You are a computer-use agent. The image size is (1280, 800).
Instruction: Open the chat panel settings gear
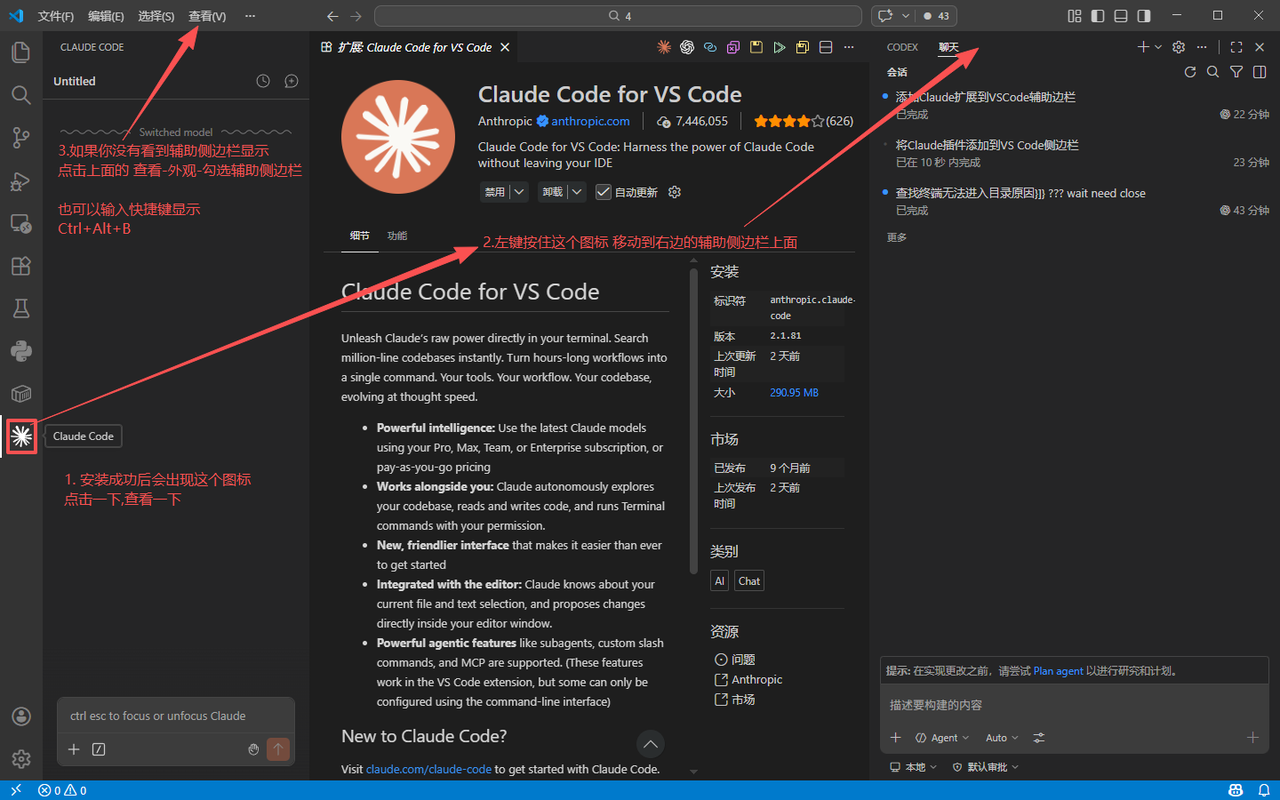(x=1179, y=47)
